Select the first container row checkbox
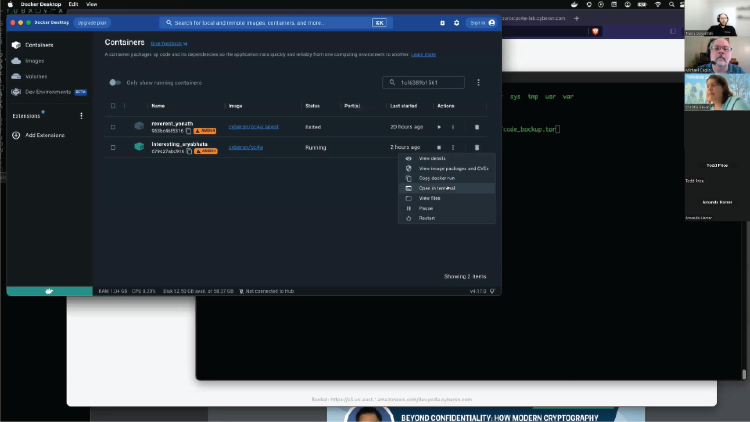The image size is (750, 422). [x=113, y=127]
